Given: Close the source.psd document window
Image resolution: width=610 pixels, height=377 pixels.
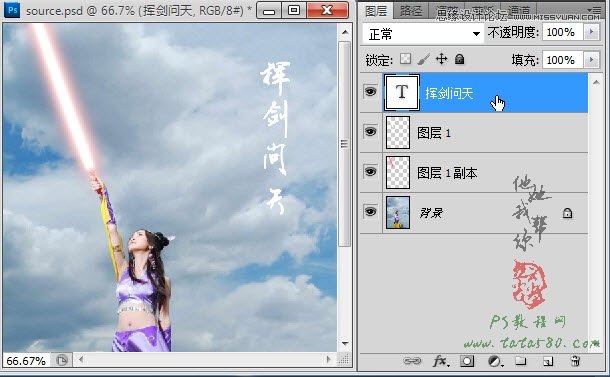Looking at the screenshot, I should (x=327, y=11).
